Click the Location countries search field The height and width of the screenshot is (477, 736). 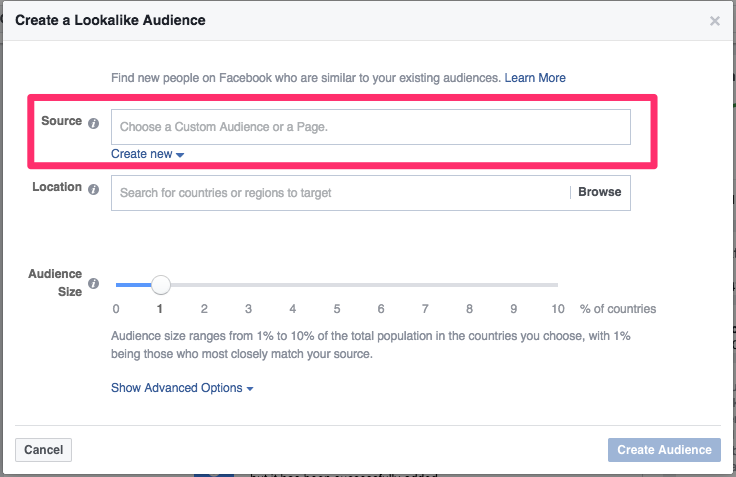pyautogui.click(x=340, y=192)
